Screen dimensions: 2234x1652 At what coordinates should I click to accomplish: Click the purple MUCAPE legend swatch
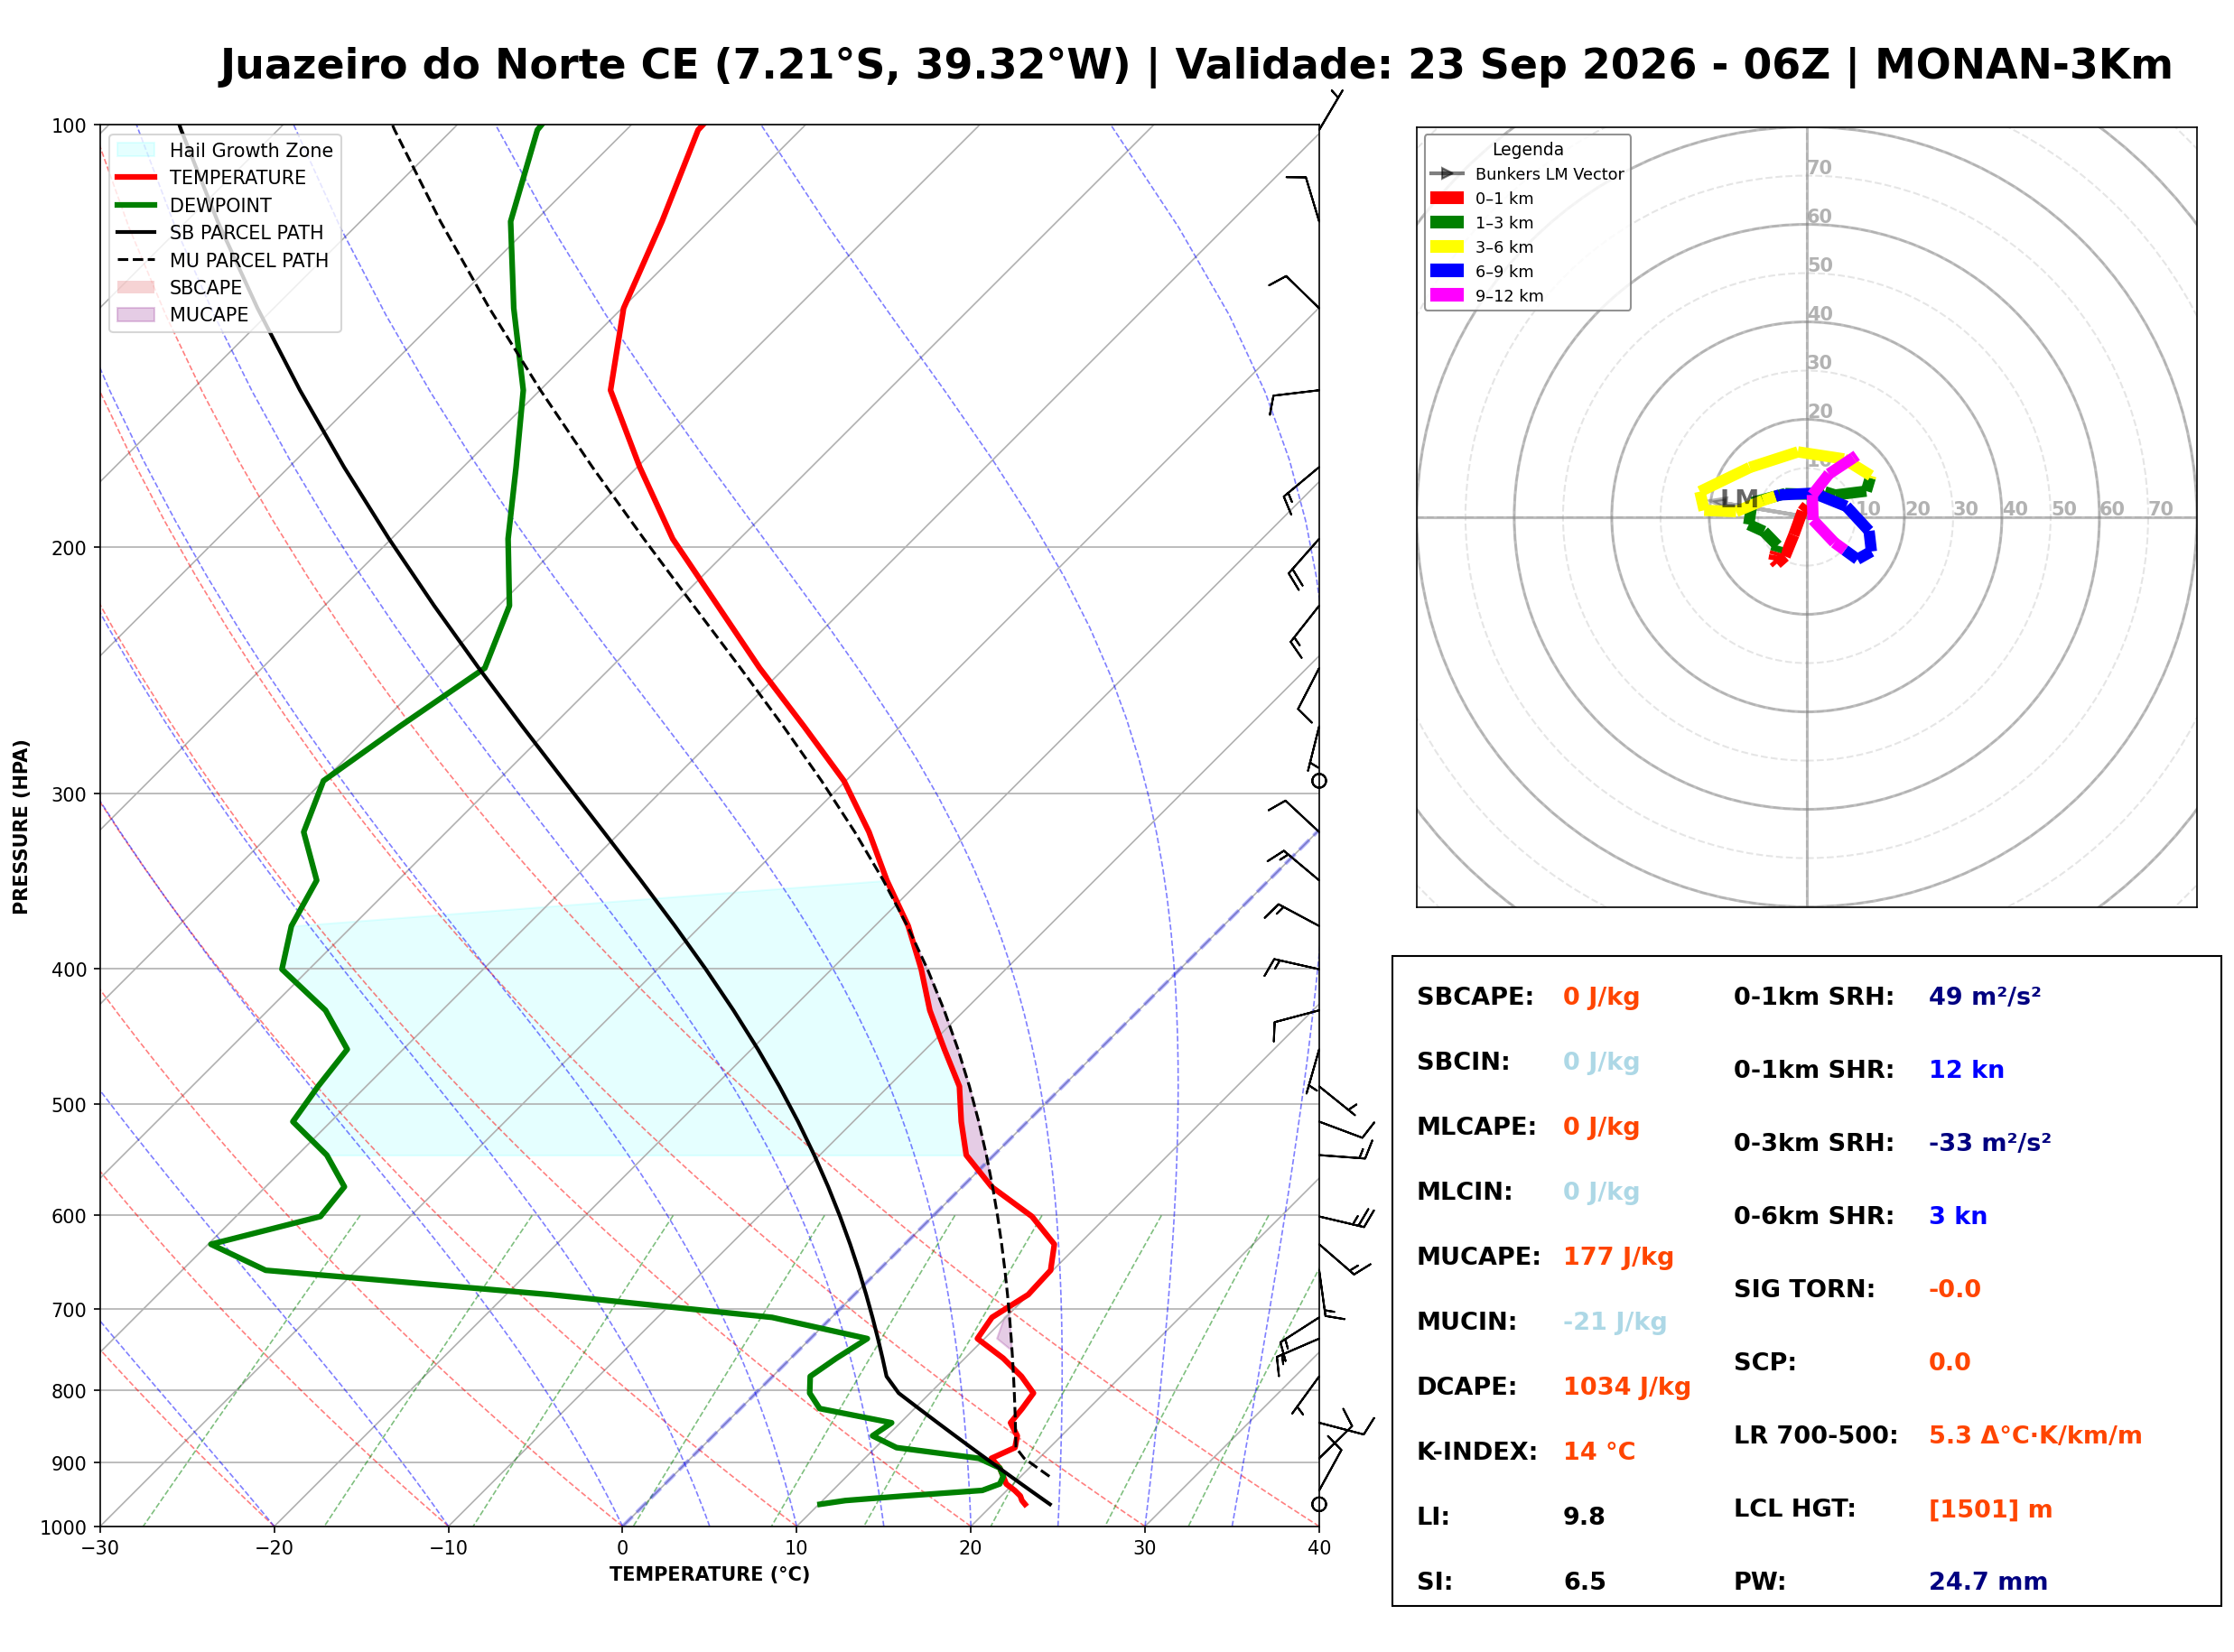point(136,314)
